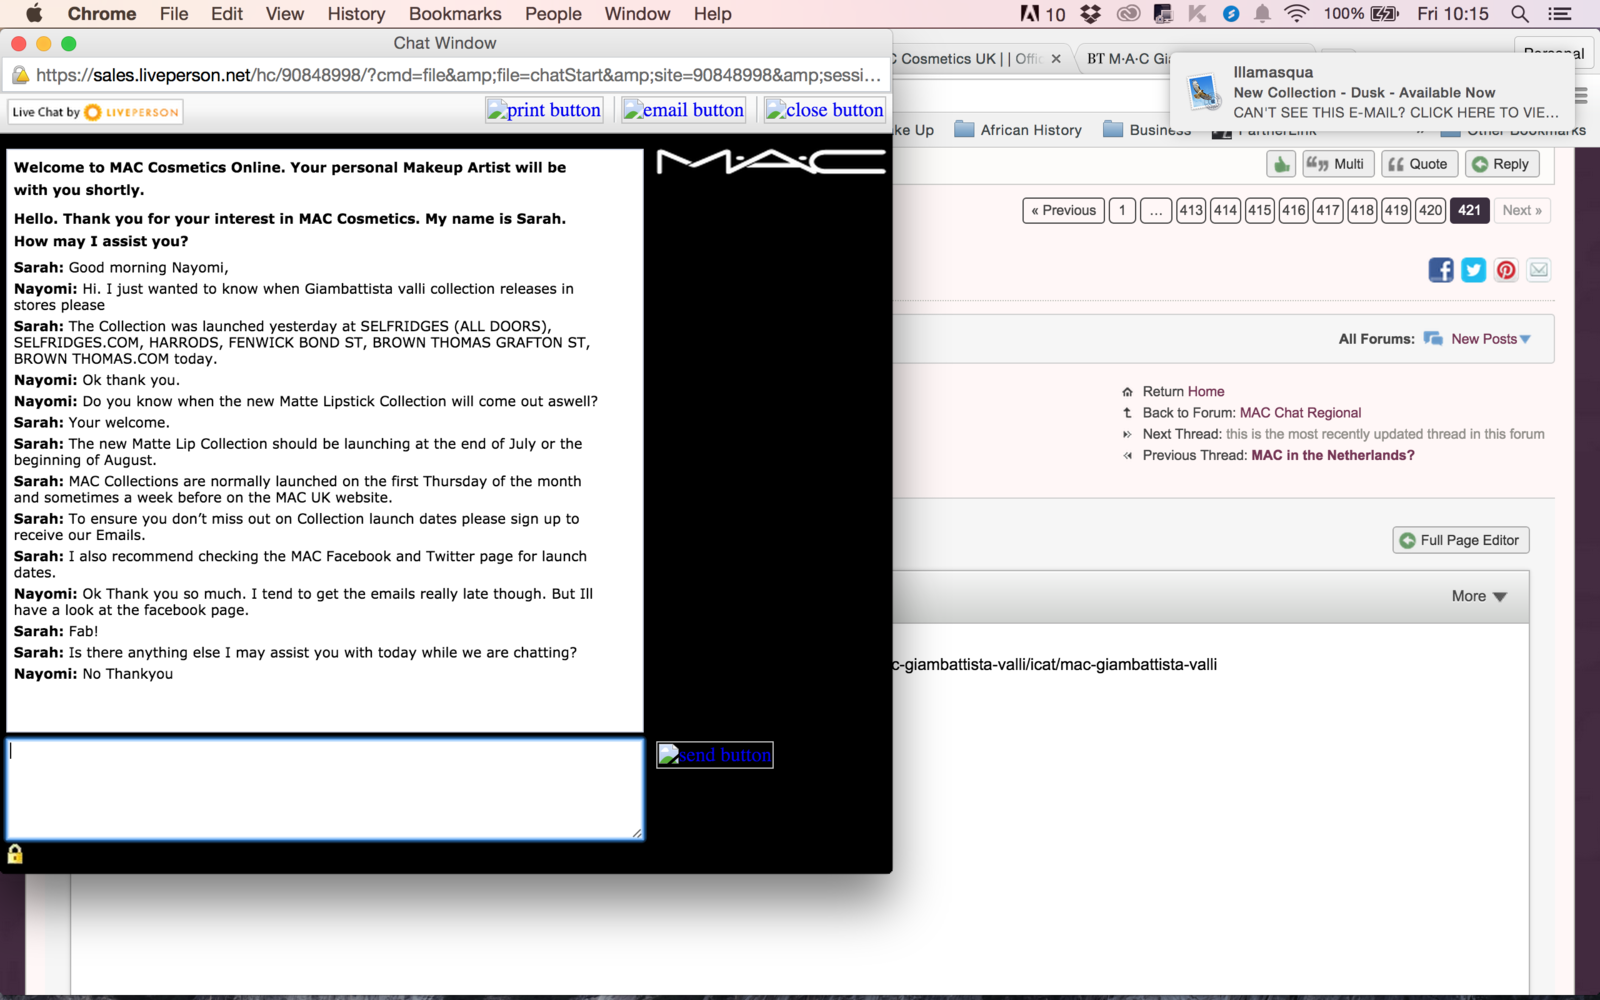Open the View menu
Viewport: 1600px width, 1000px height.
[x=285, y=14]
